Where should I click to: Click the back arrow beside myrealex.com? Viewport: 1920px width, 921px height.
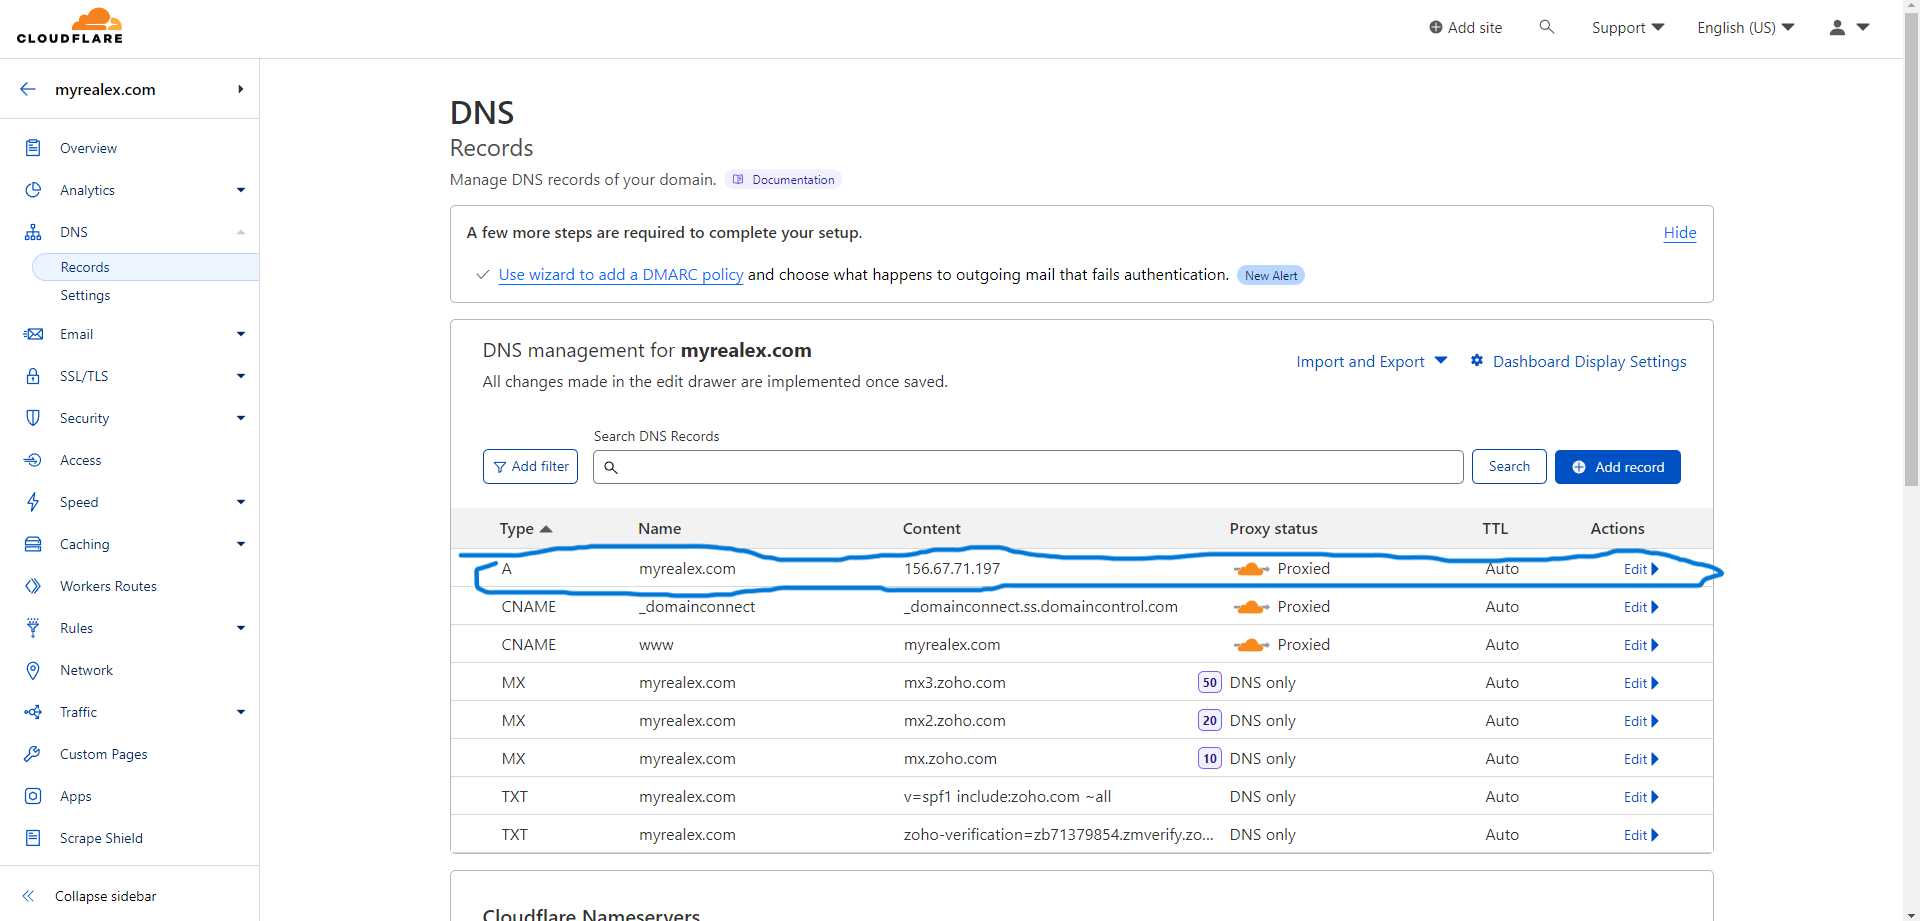(28, 89)
